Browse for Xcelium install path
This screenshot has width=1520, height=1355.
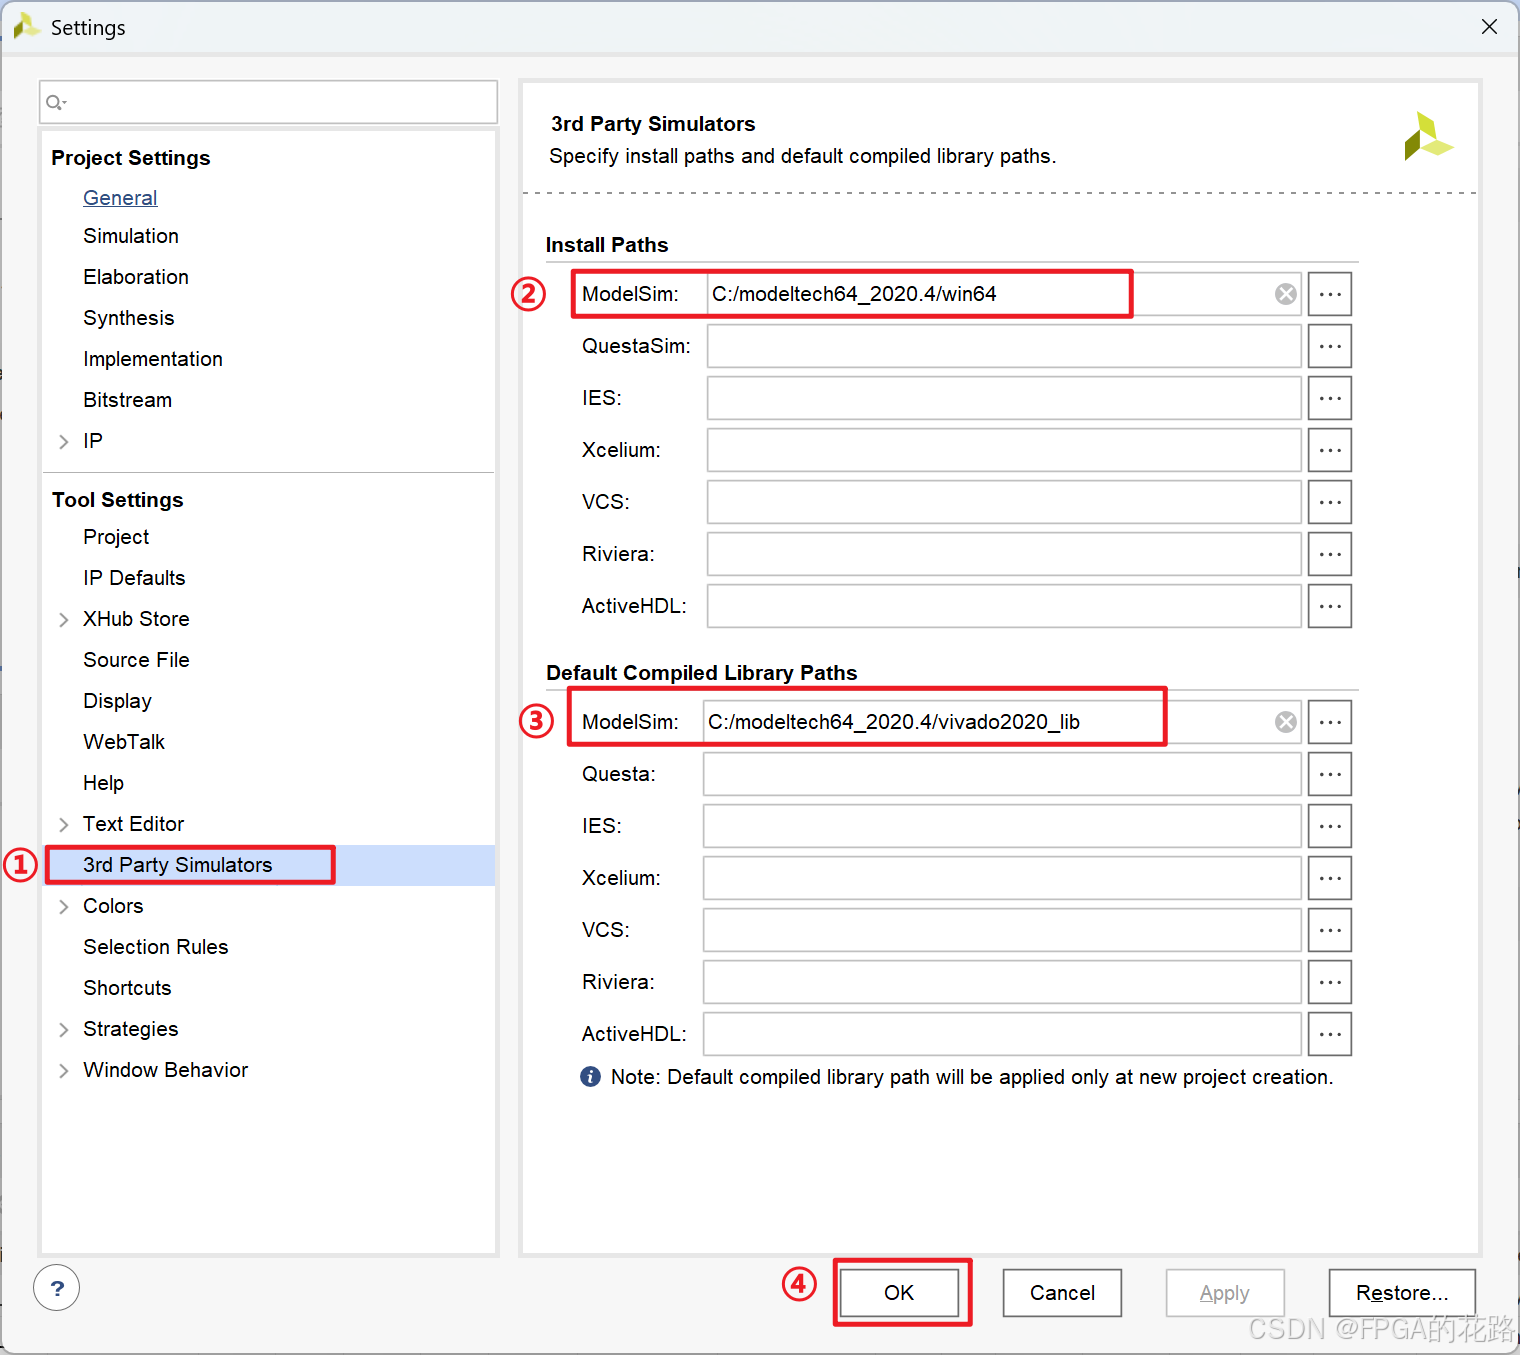click(1330, 450)
